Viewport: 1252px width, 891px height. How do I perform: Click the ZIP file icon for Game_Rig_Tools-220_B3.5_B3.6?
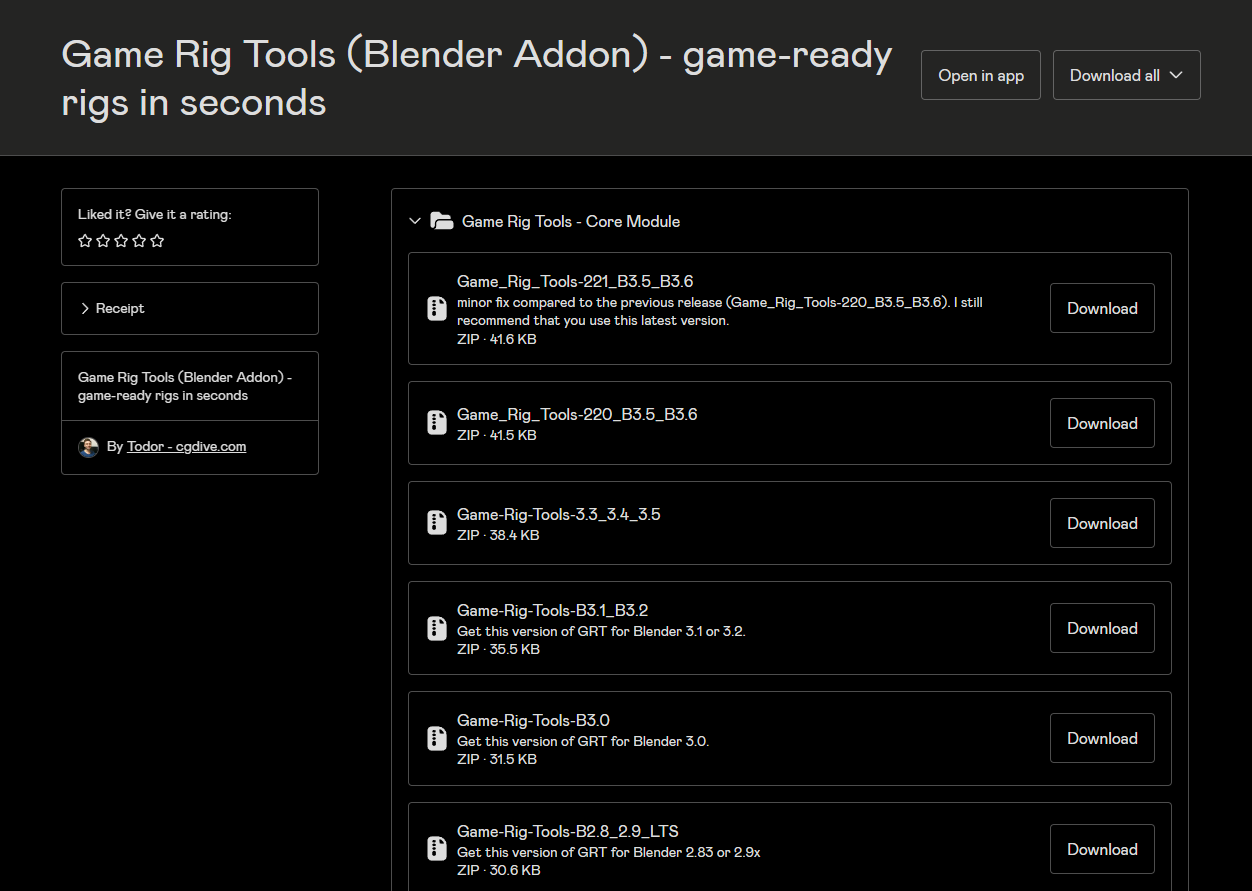436,423
